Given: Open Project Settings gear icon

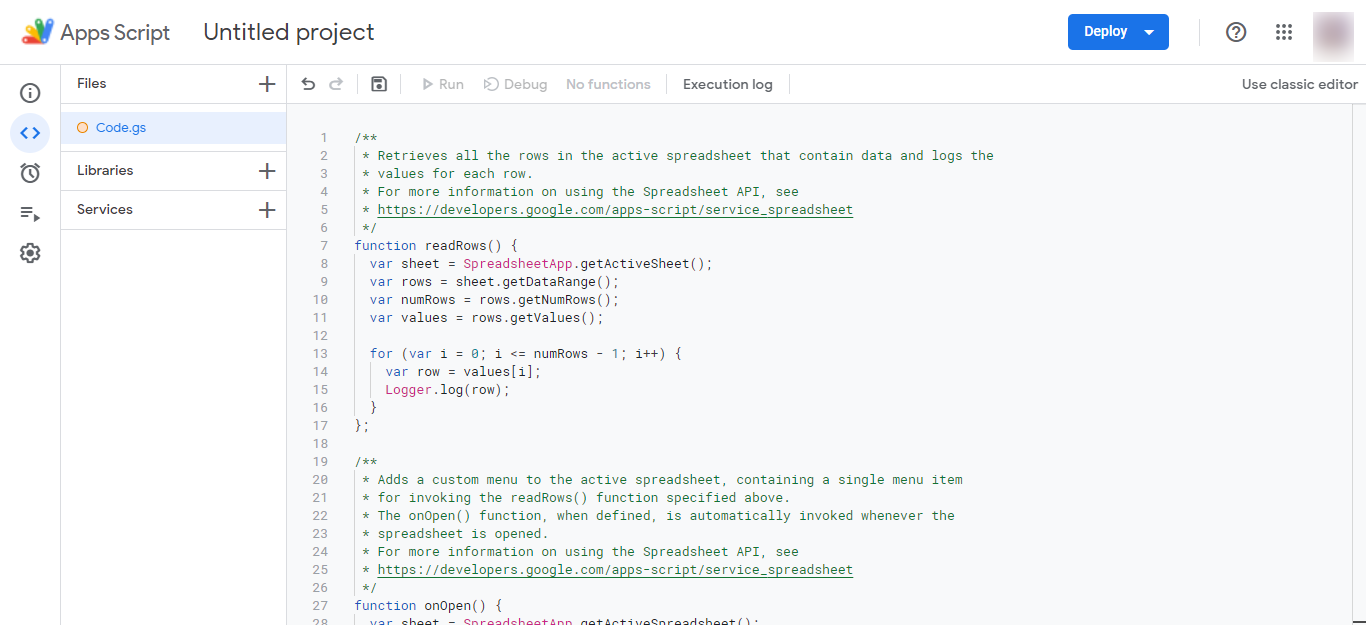Looking at the screenshot, I should (x=30, y=253).
